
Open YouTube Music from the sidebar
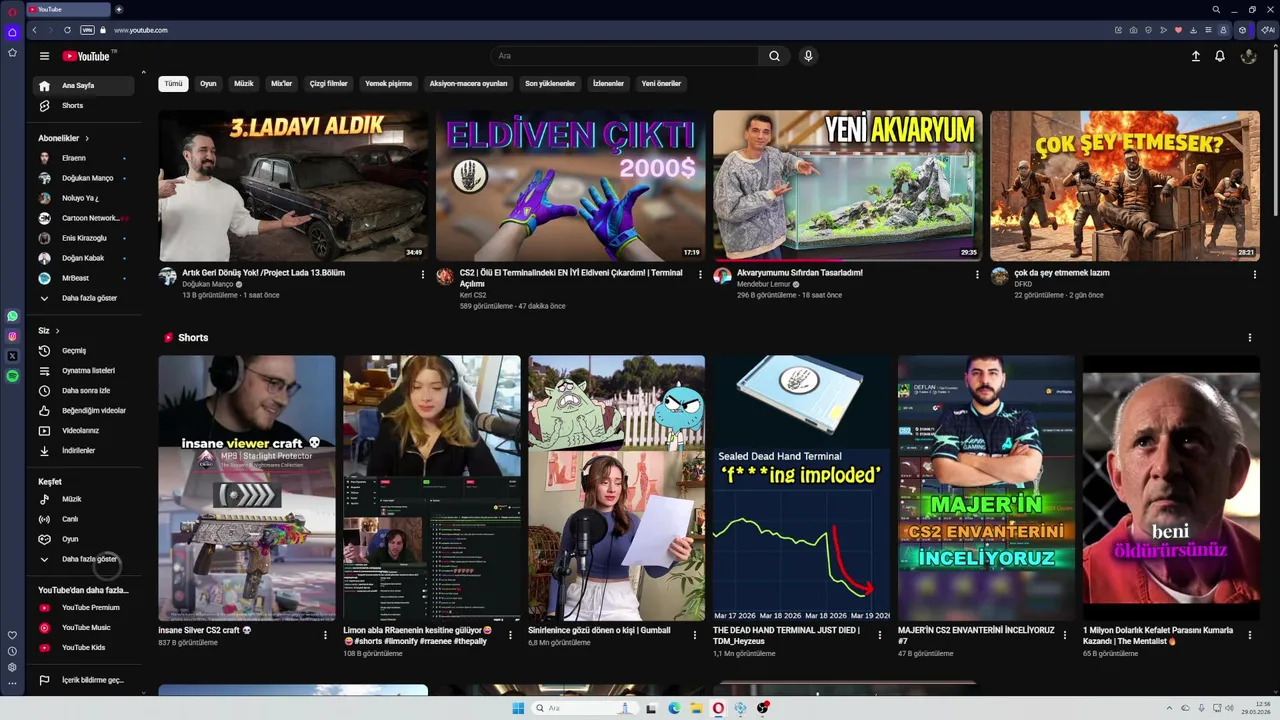[x=84, y=628]
